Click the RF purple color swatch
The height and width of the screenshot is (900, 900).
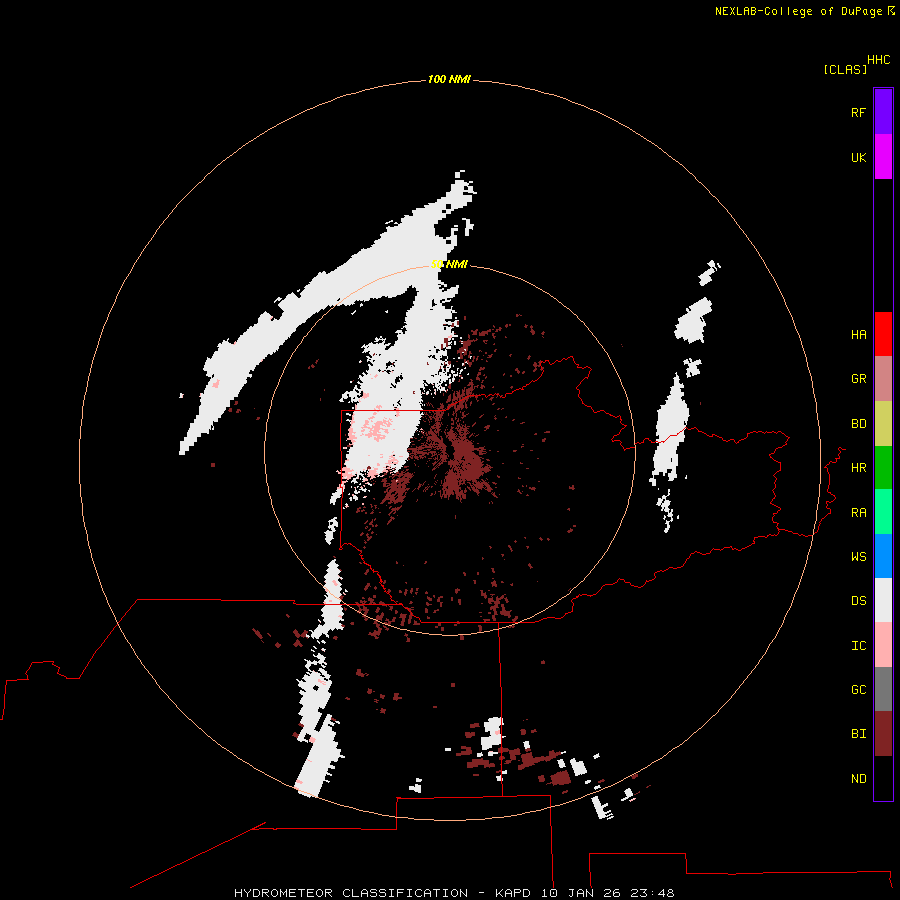883,112
